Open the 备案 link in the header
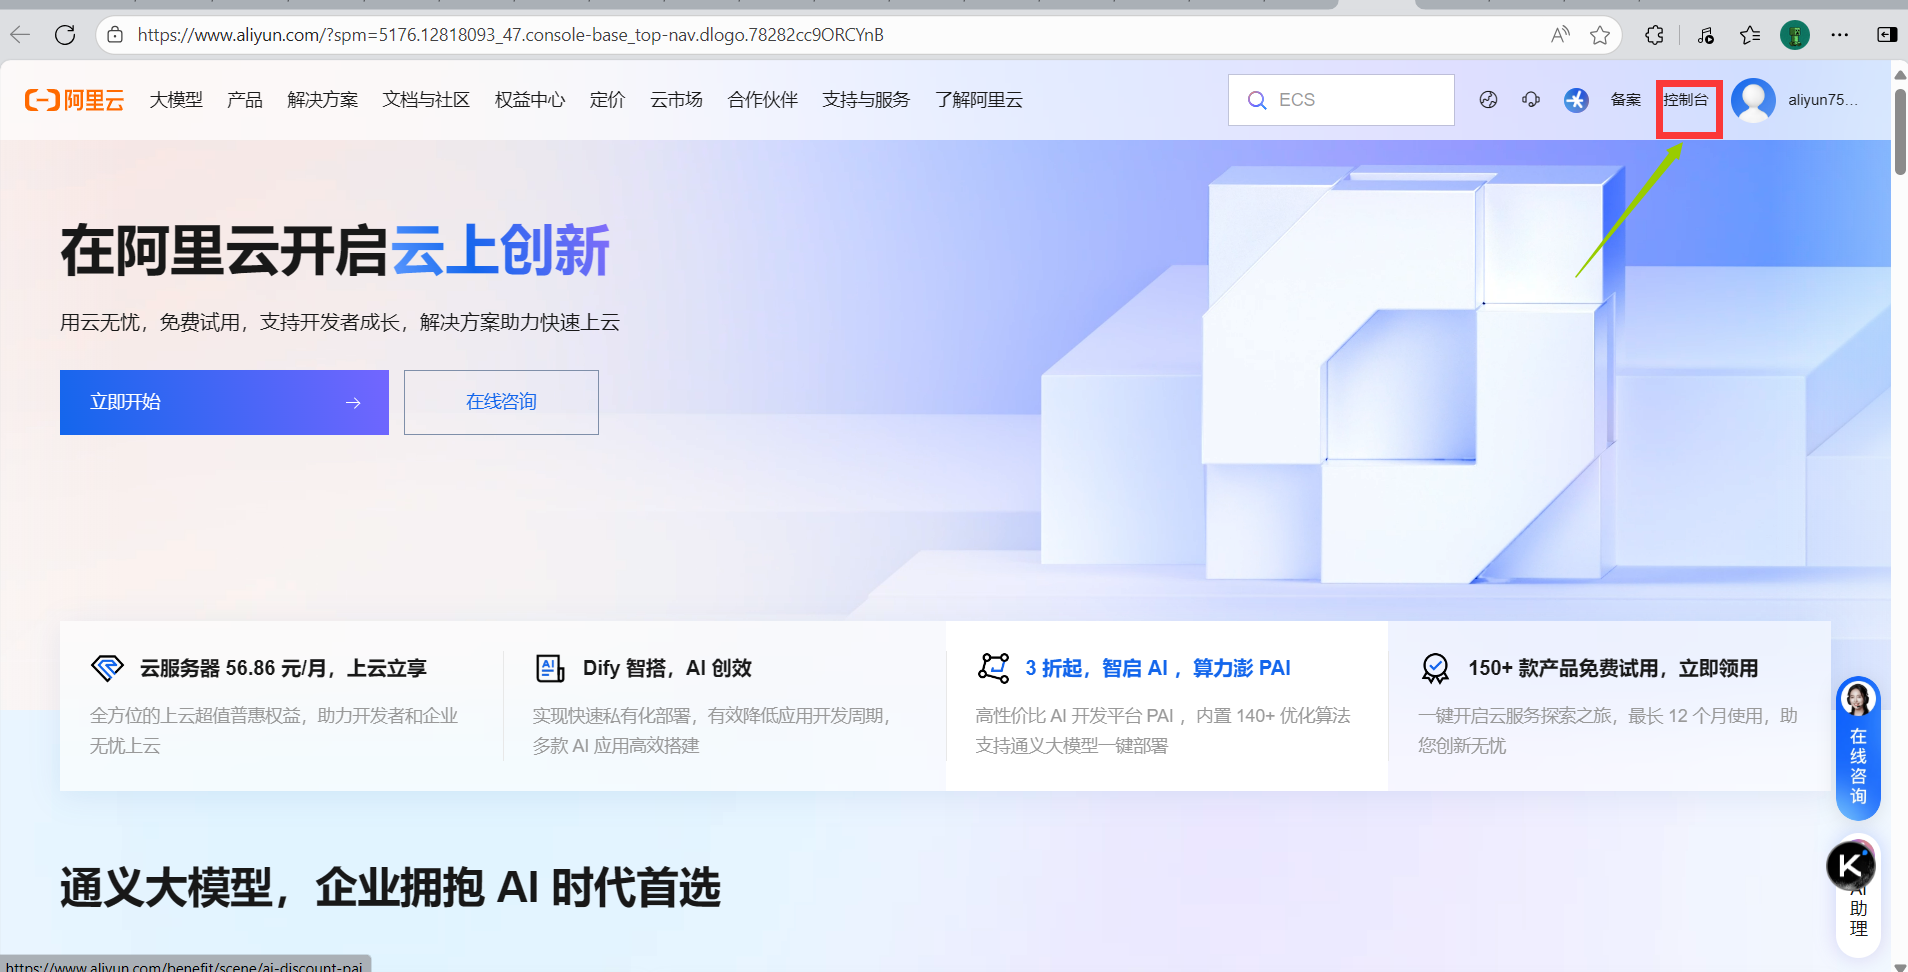This screenshot has height=972, width=1908. (1626, 100)
